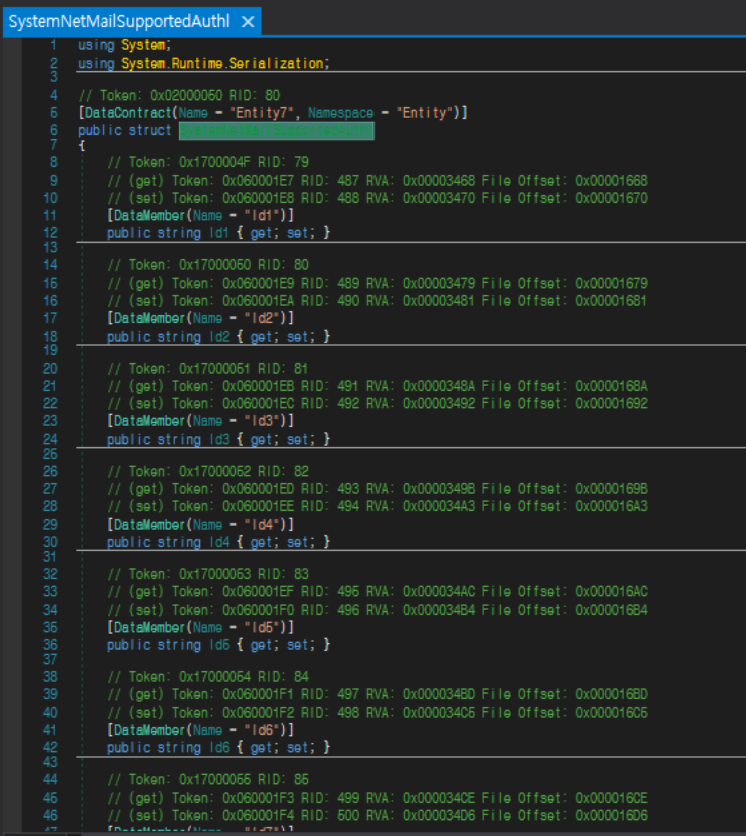Click the Id5 property name on line 36
Screen dimensions: 746x836
point(219,645)
